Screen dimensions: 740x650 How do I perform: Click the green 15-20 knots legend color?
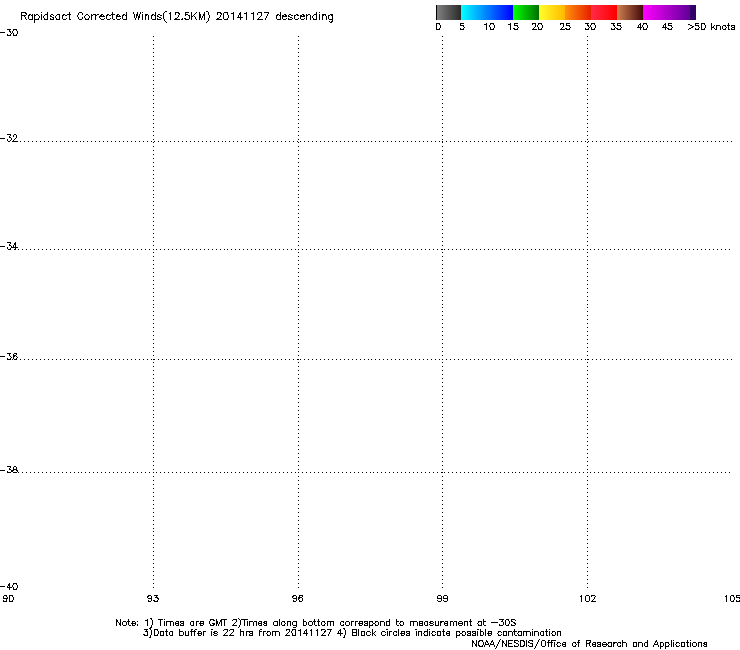[x=526, y=12]
